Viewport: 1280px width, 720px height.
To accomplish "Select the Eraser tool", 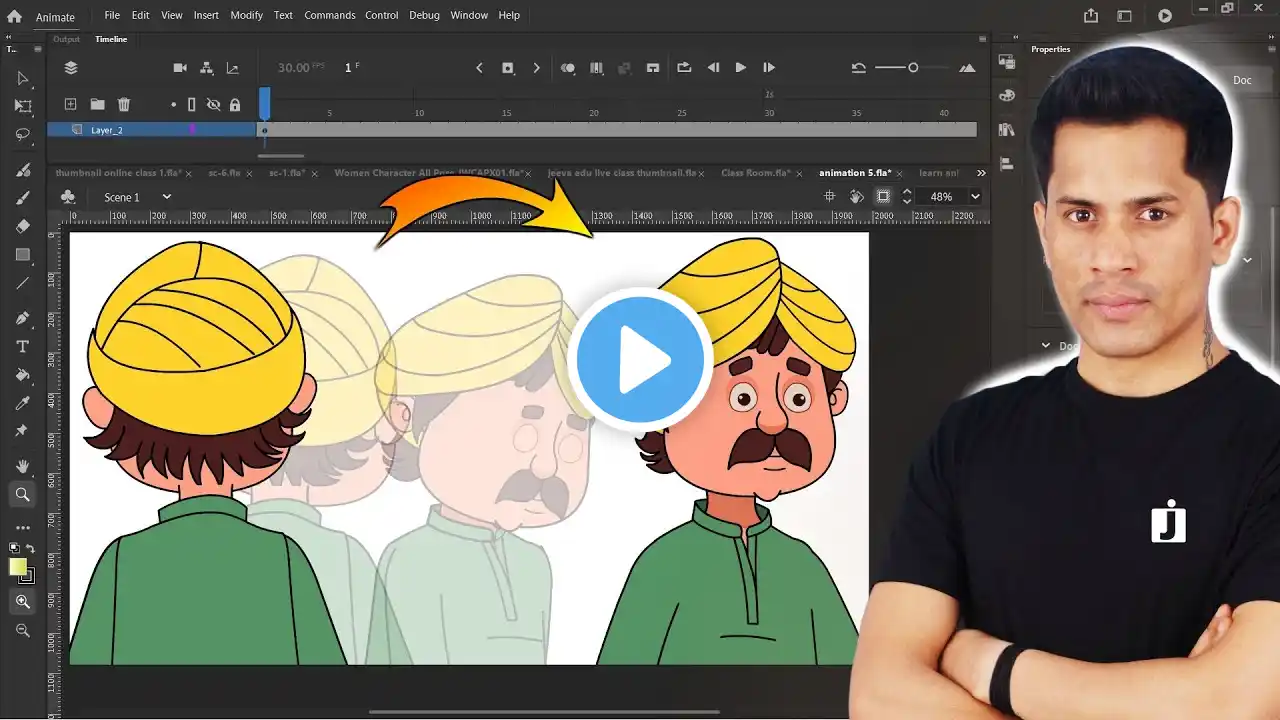I will [x=23, y=226].
